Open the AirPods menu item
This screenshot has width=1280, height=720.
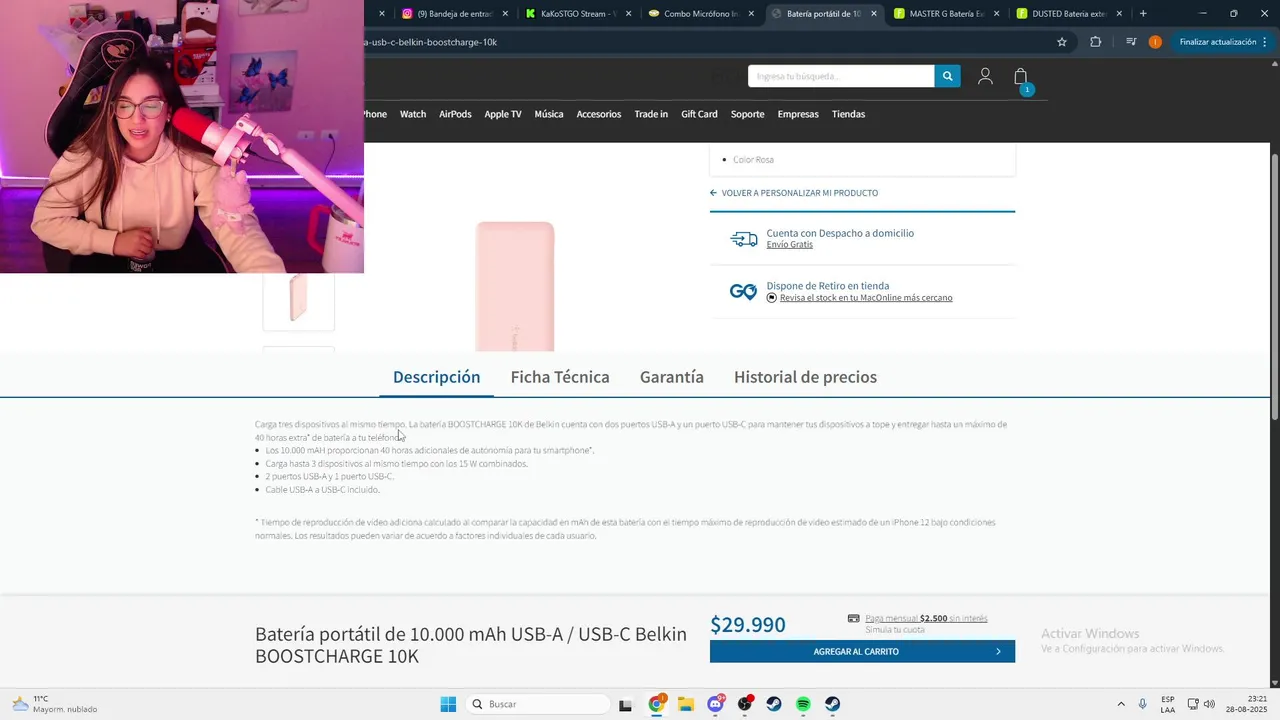tap(455, 114)
